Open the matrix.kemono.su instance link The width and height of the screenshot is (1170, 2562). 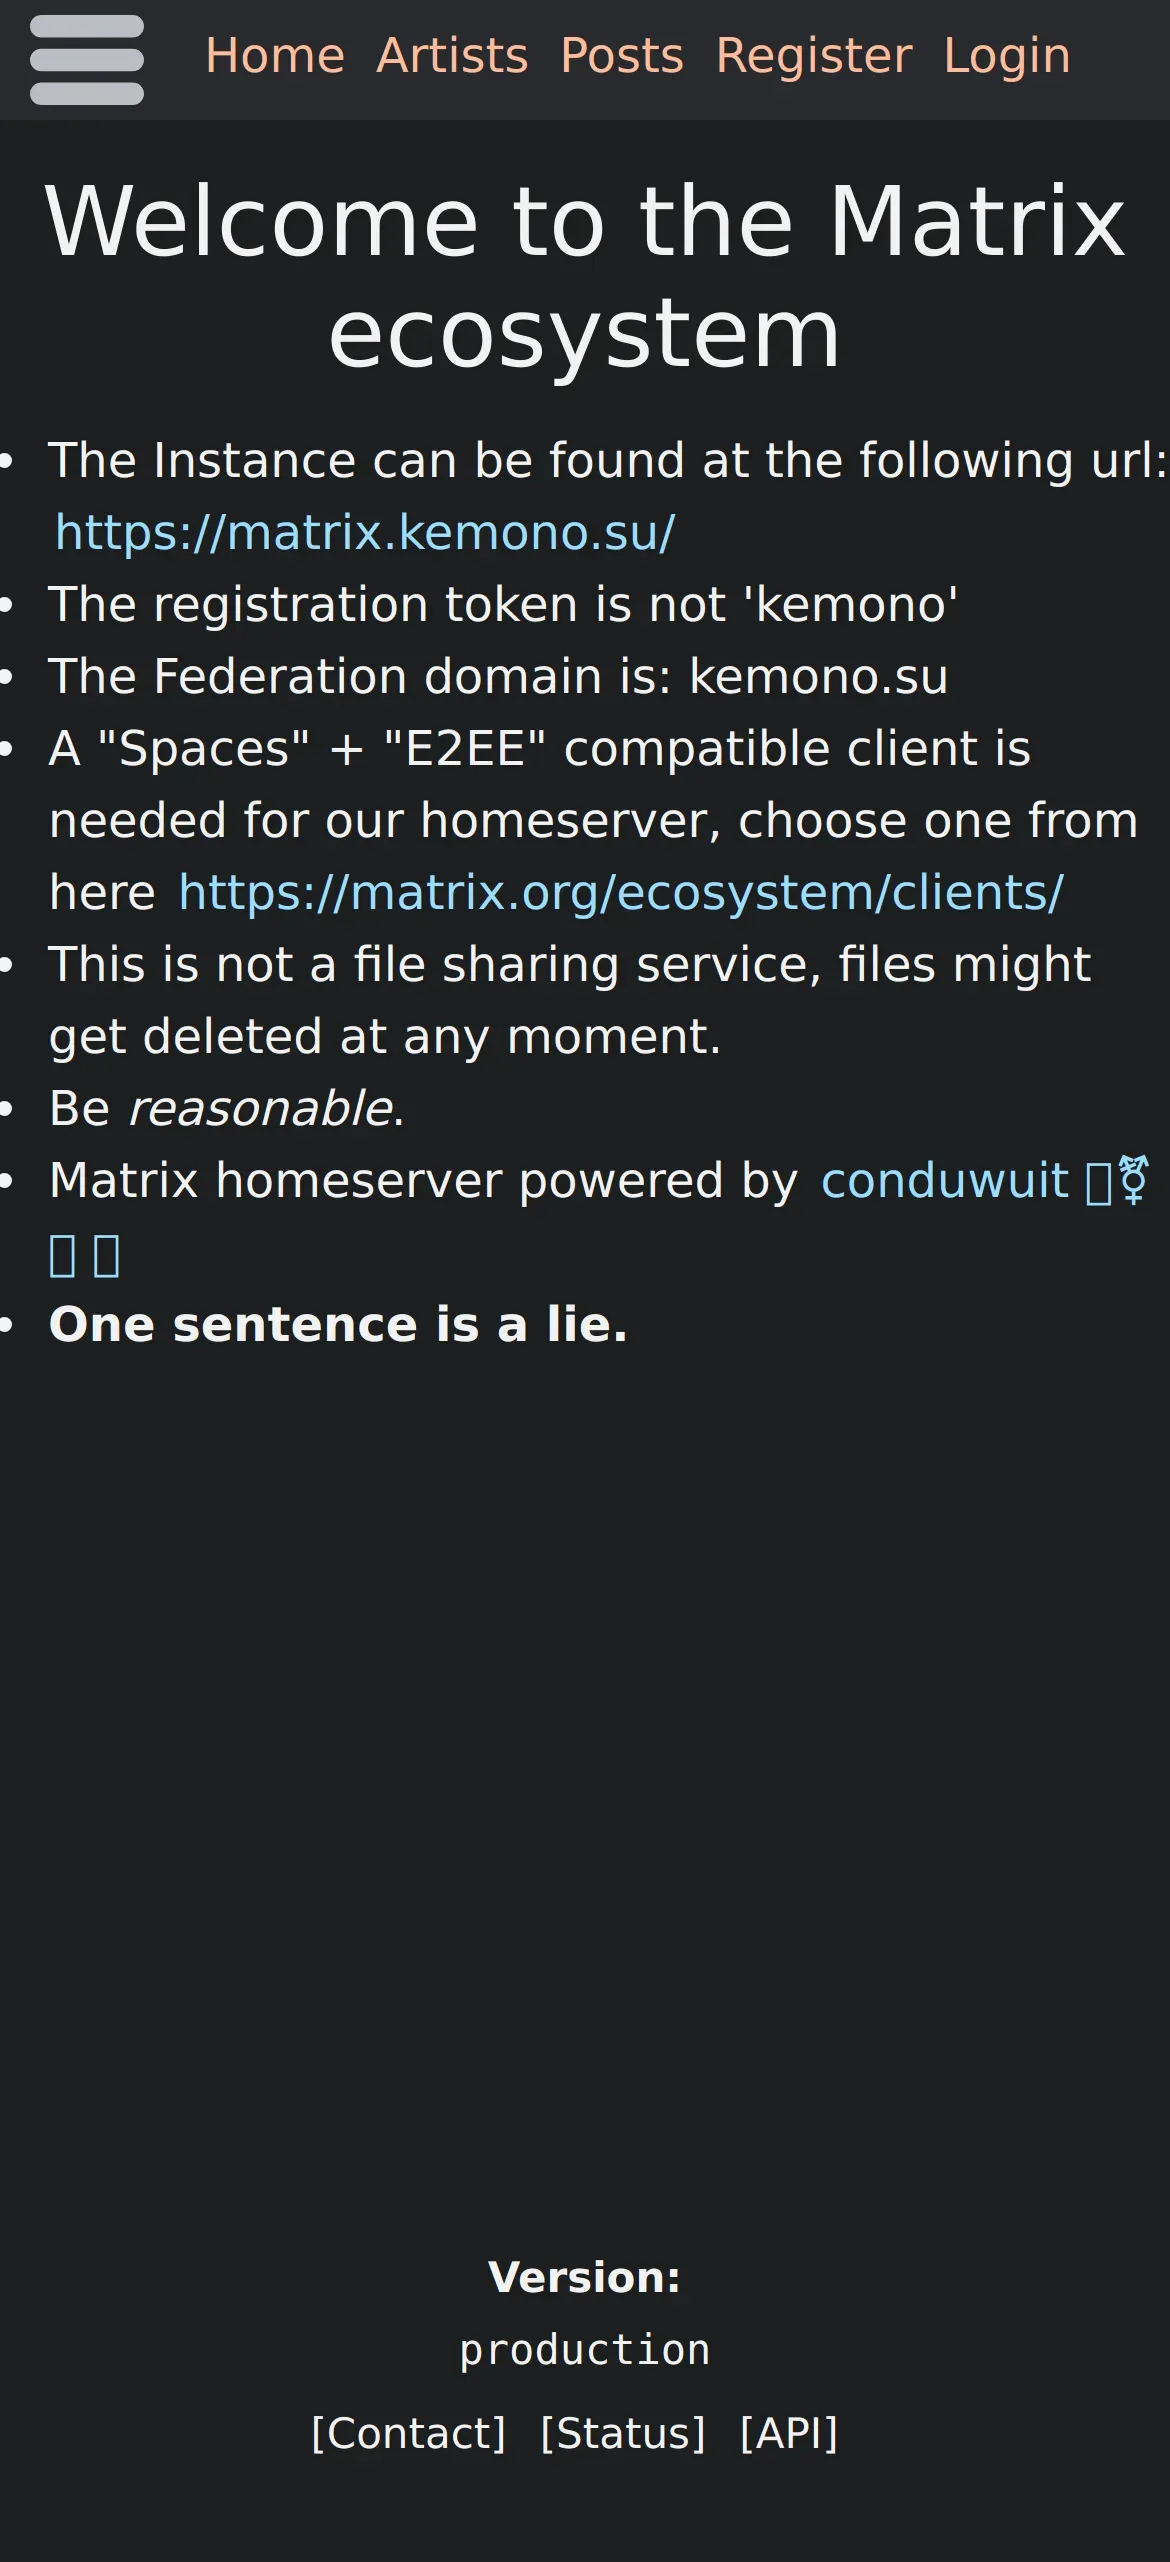point(365,532)
